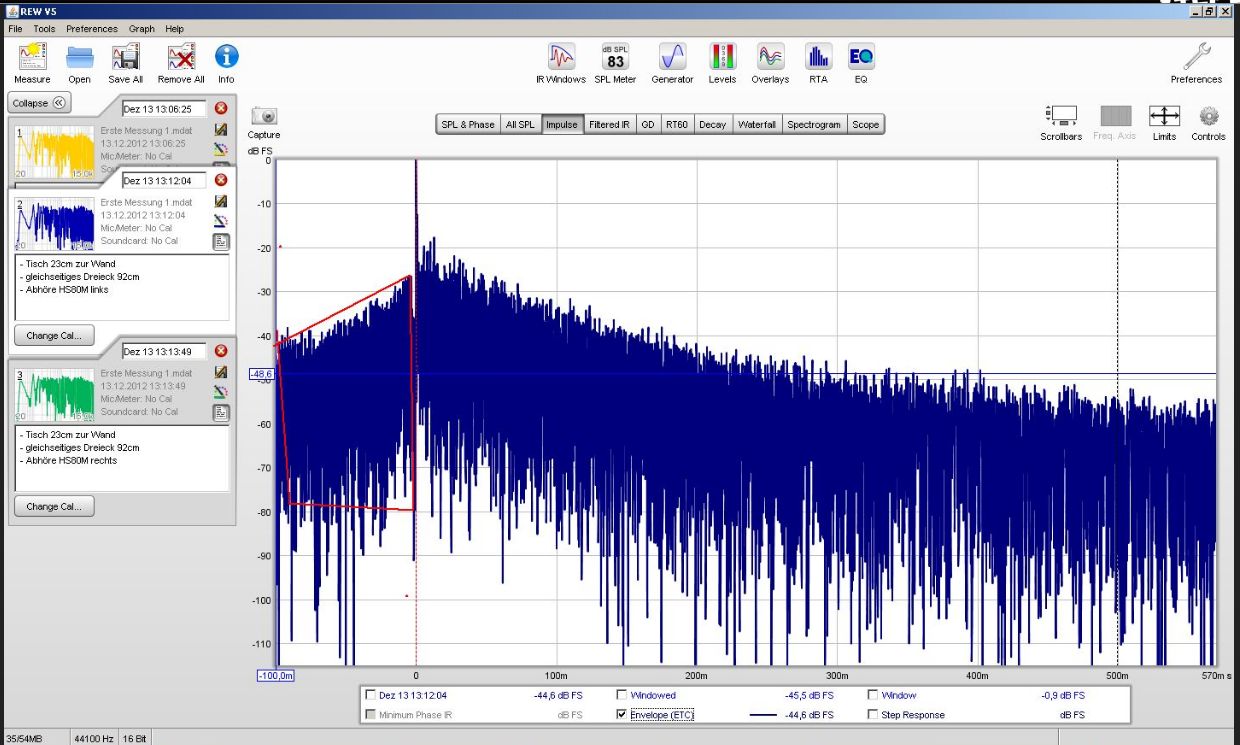Toggle the notes icon of measurement 3

click(221, 412)
